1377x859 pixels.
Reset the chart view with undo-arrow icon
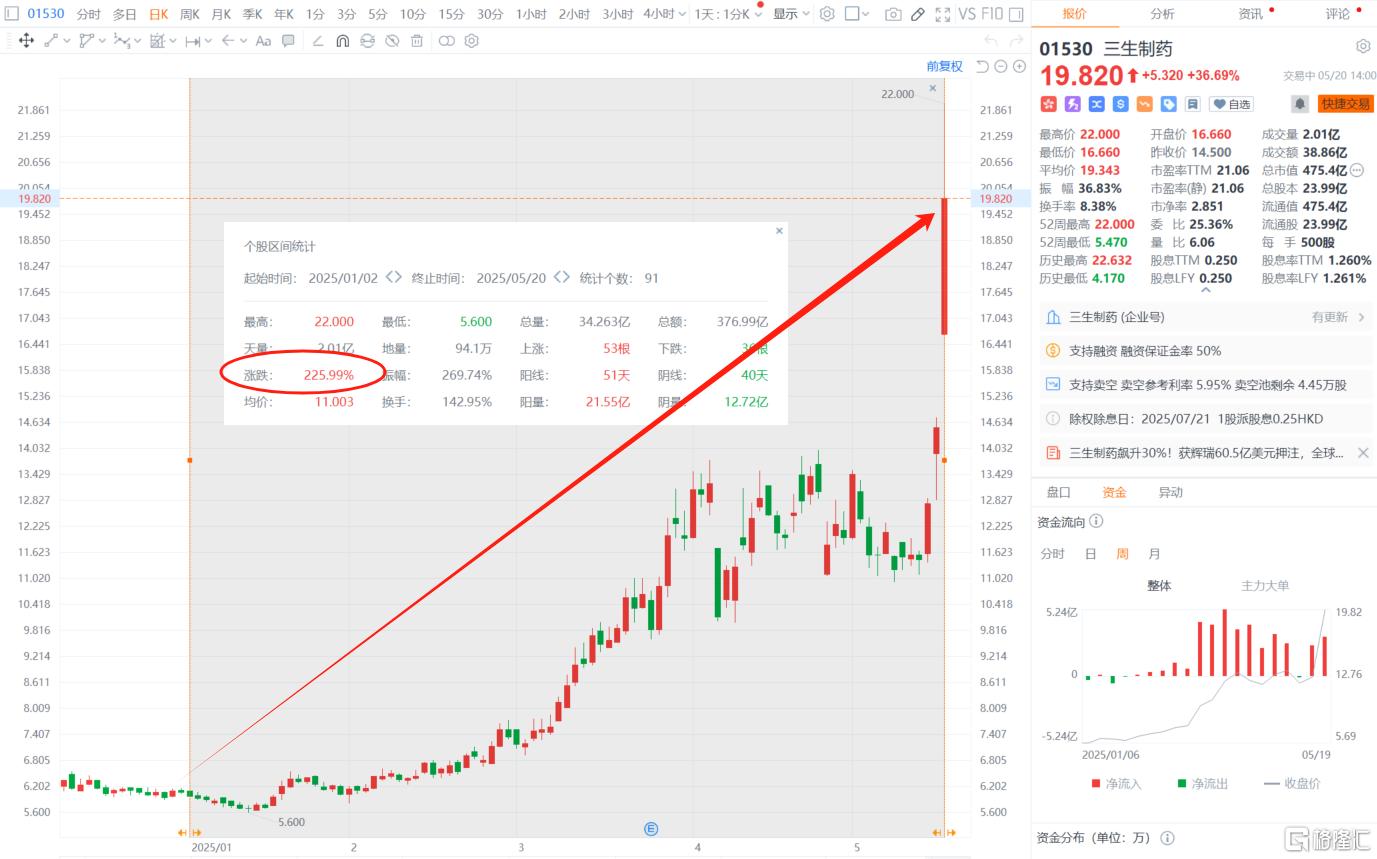(983, 66)
